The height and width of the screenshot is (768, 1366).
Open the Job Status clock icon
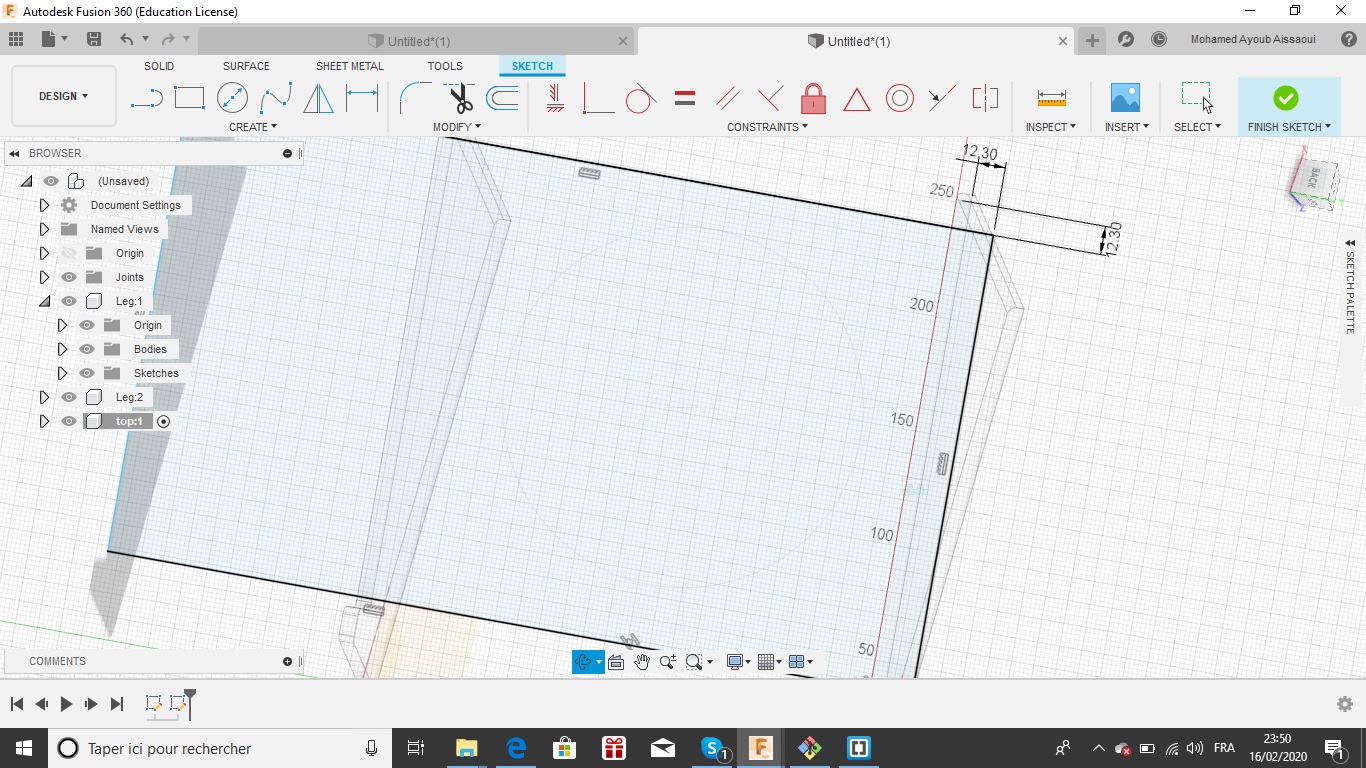click(x=1159, y=40)
